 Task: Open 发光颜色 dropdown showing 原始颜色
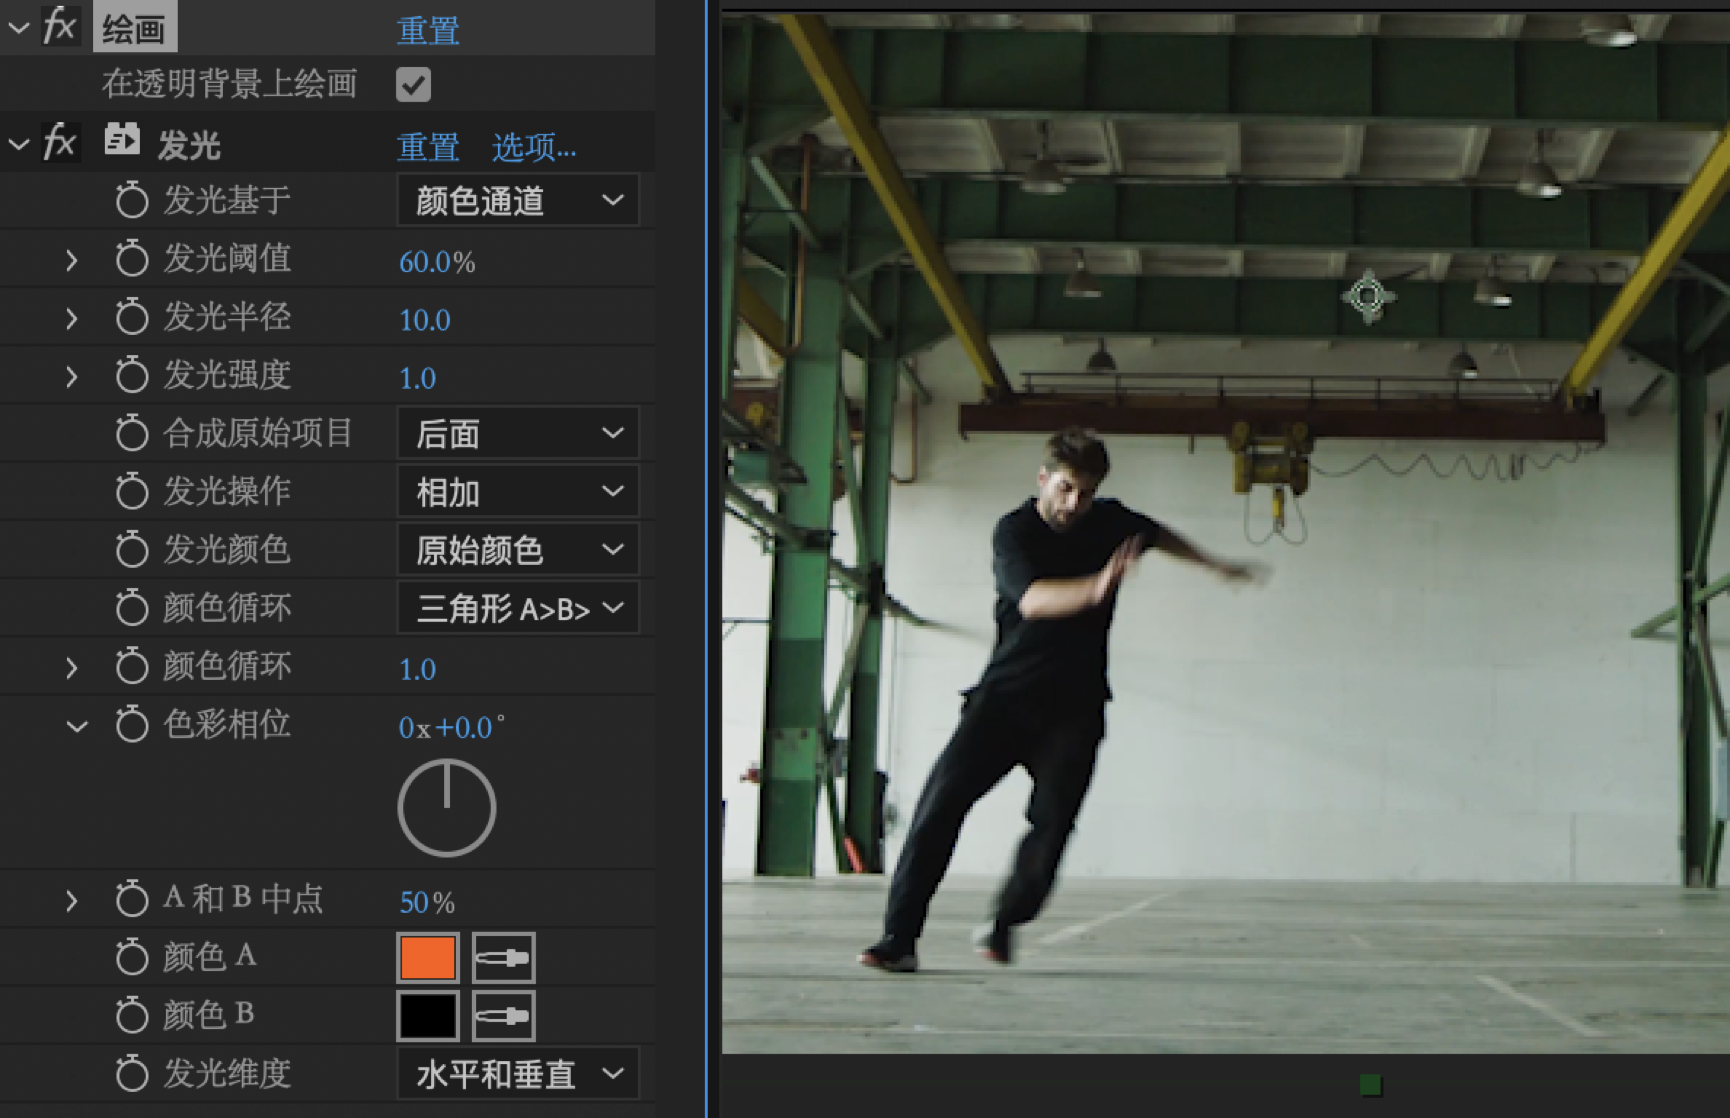point(518,549)
